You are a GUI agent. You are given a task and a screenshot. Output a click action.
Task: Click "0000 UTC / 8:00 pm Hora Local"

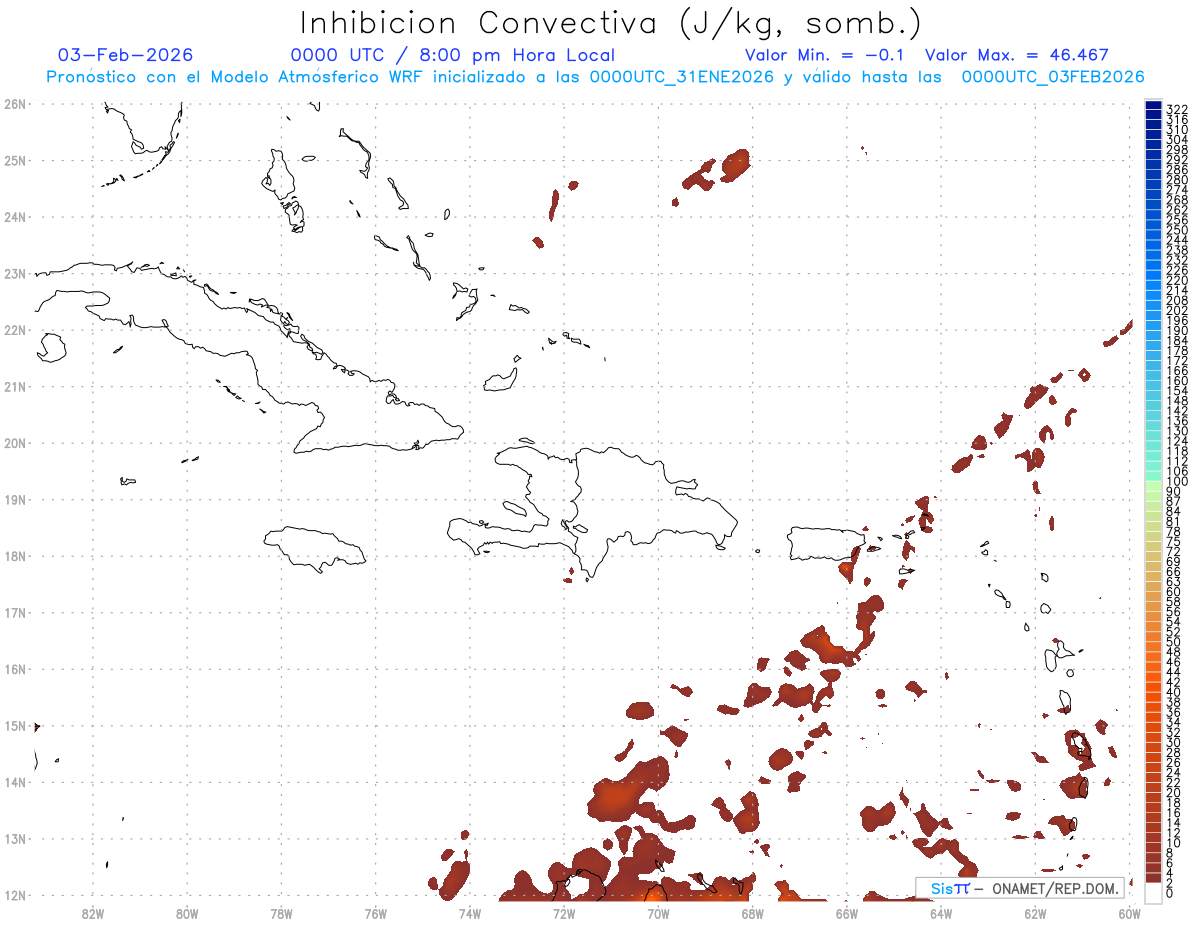pos(453,55)
